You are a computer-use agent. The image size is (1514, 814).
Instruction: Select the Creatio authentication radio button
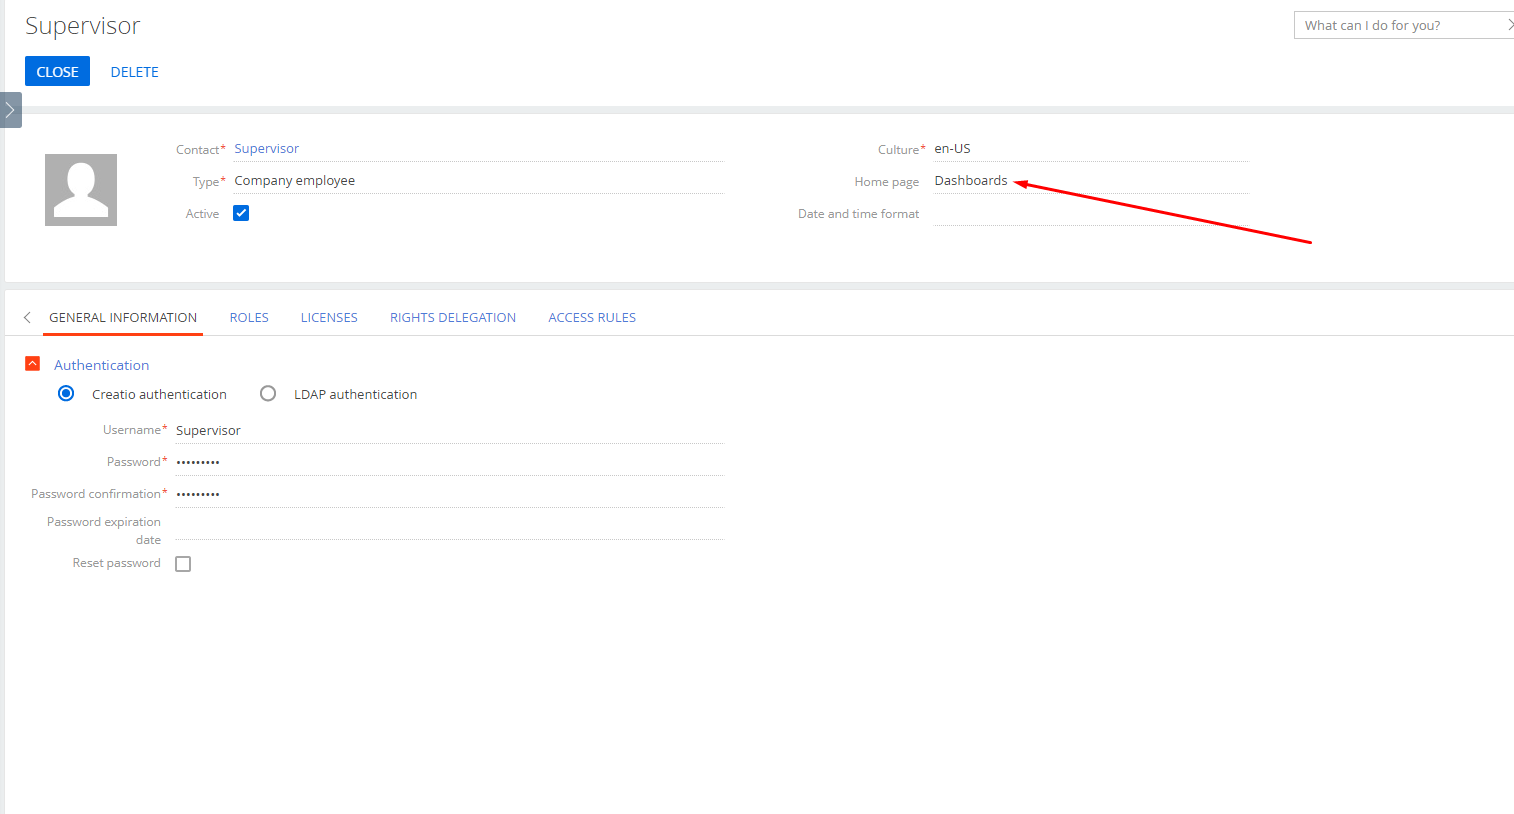coord(65,393)
